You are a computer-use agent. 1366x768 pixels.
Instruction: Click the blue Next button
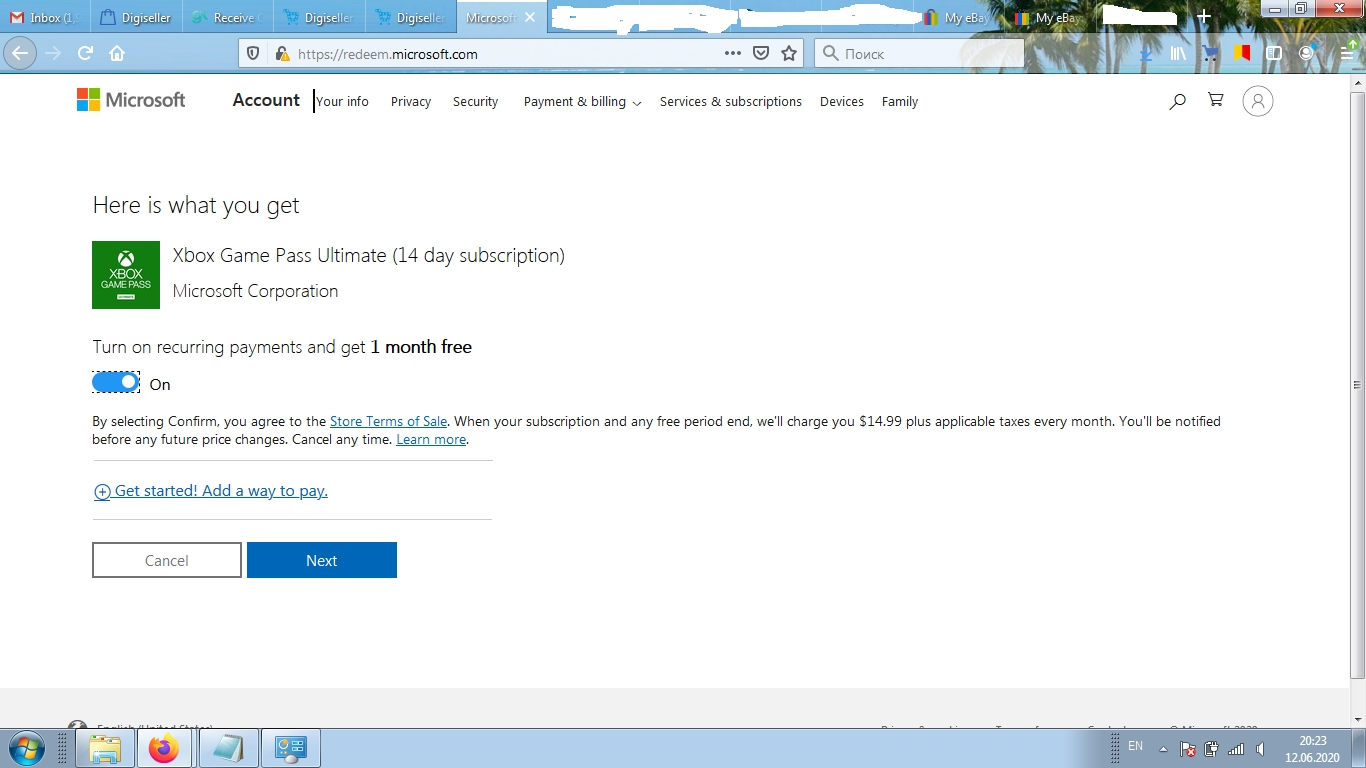pos(322,560)
